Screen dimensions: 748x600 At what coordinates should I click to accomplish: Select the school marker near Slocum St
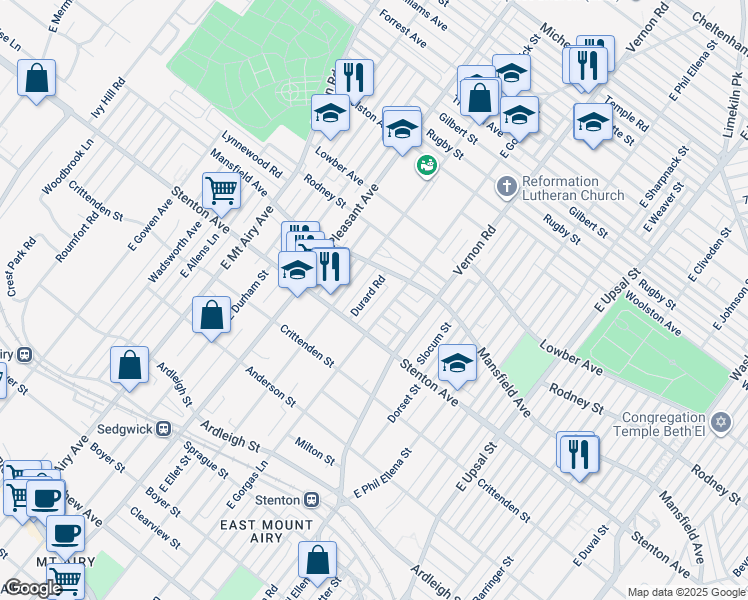[x=457, y=363]
